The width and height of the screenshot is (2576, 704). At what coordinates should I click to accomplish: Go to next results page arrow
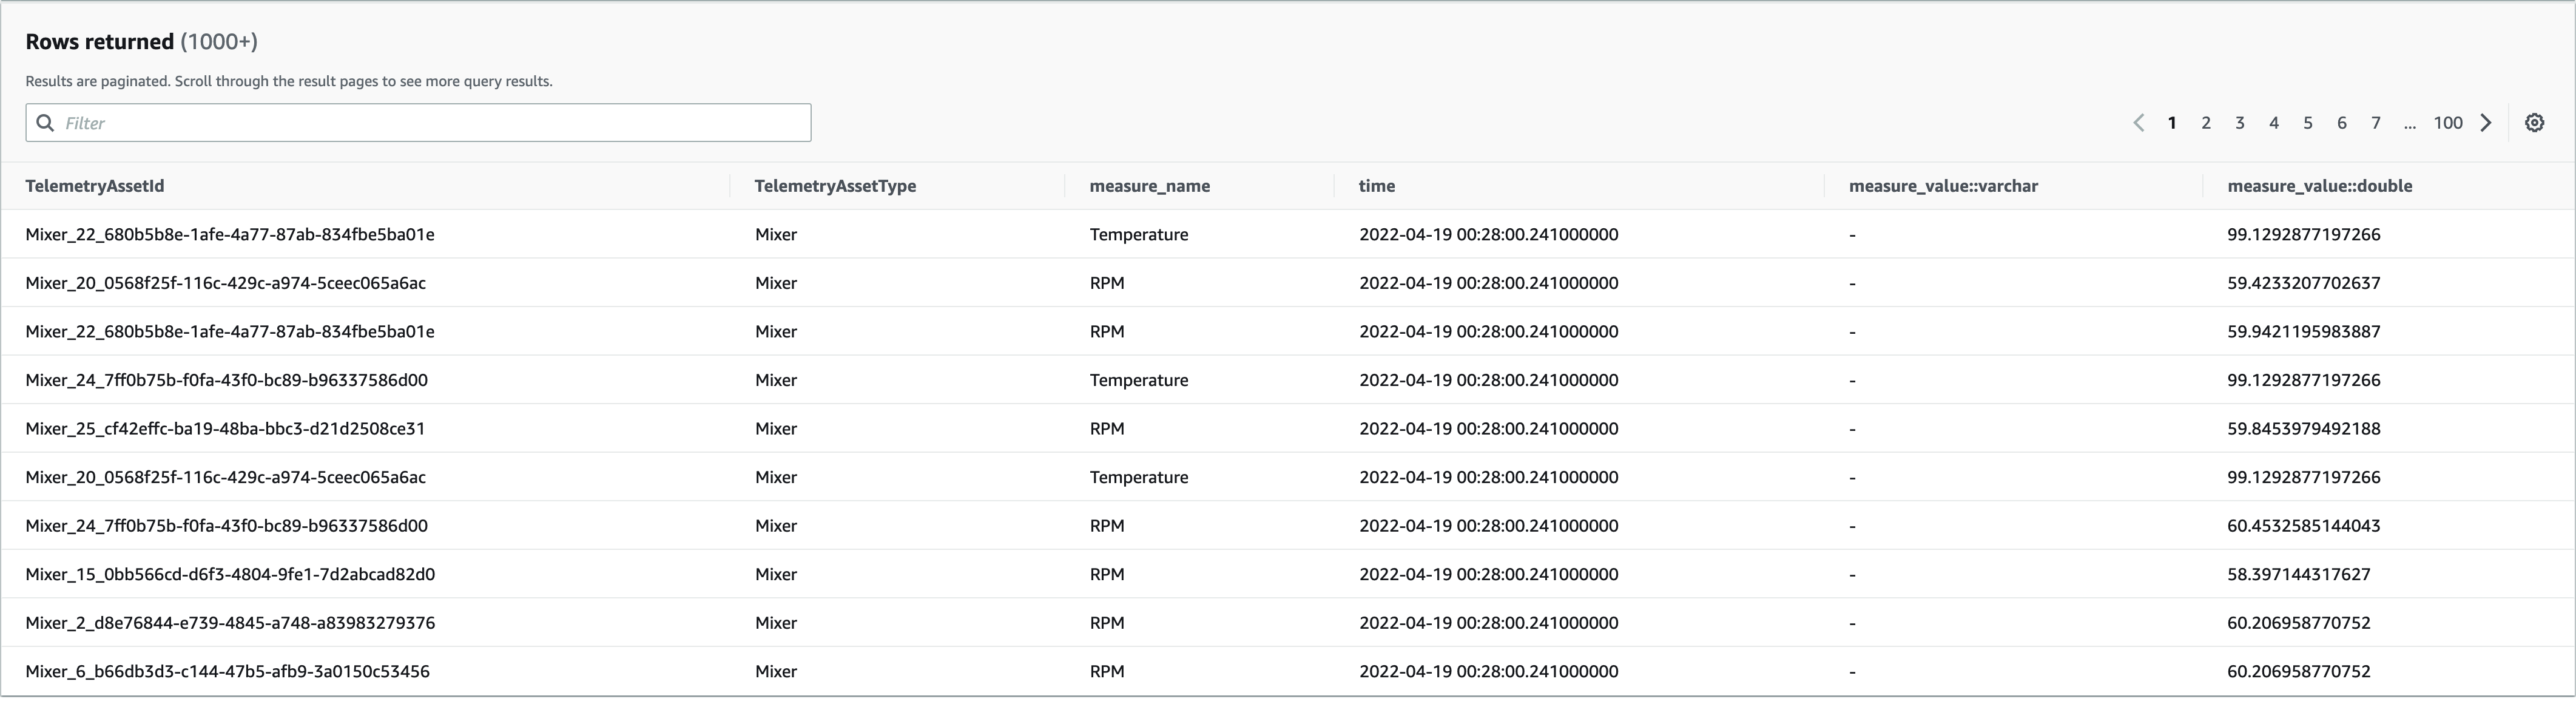(x=2486, y=123)
